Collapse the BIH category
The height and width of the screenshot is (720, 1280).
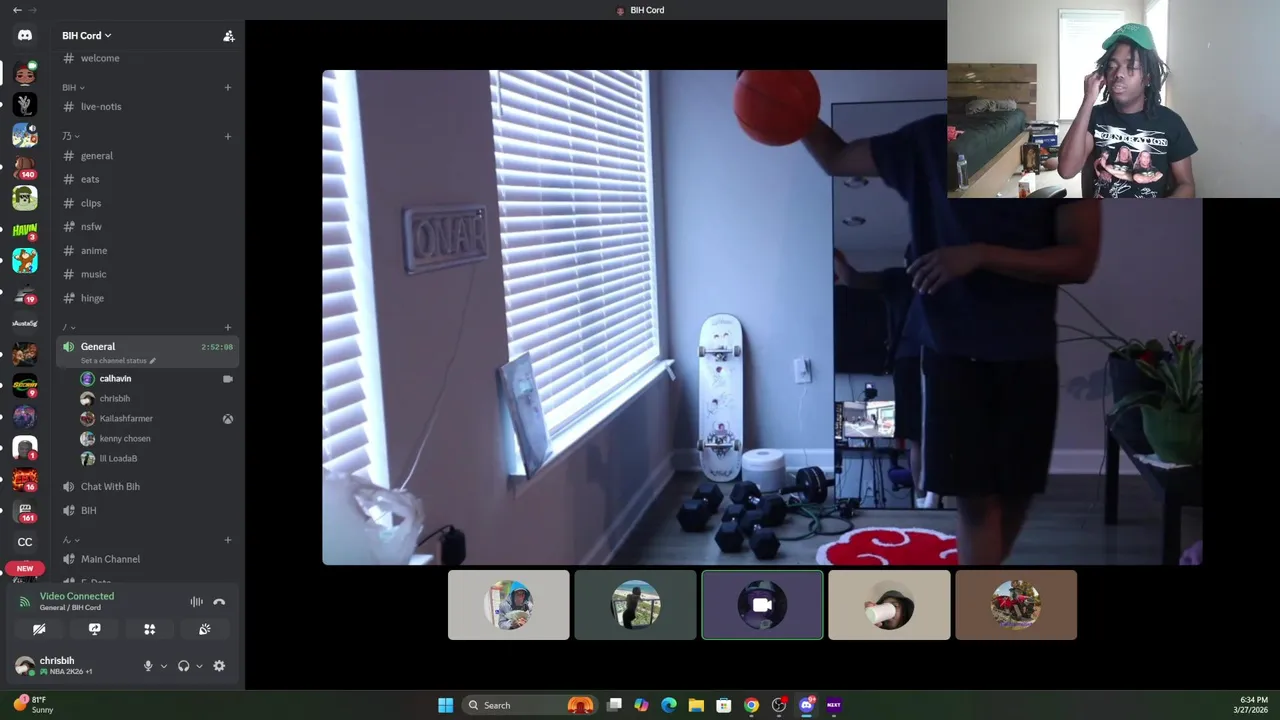[x=73, y=87]
